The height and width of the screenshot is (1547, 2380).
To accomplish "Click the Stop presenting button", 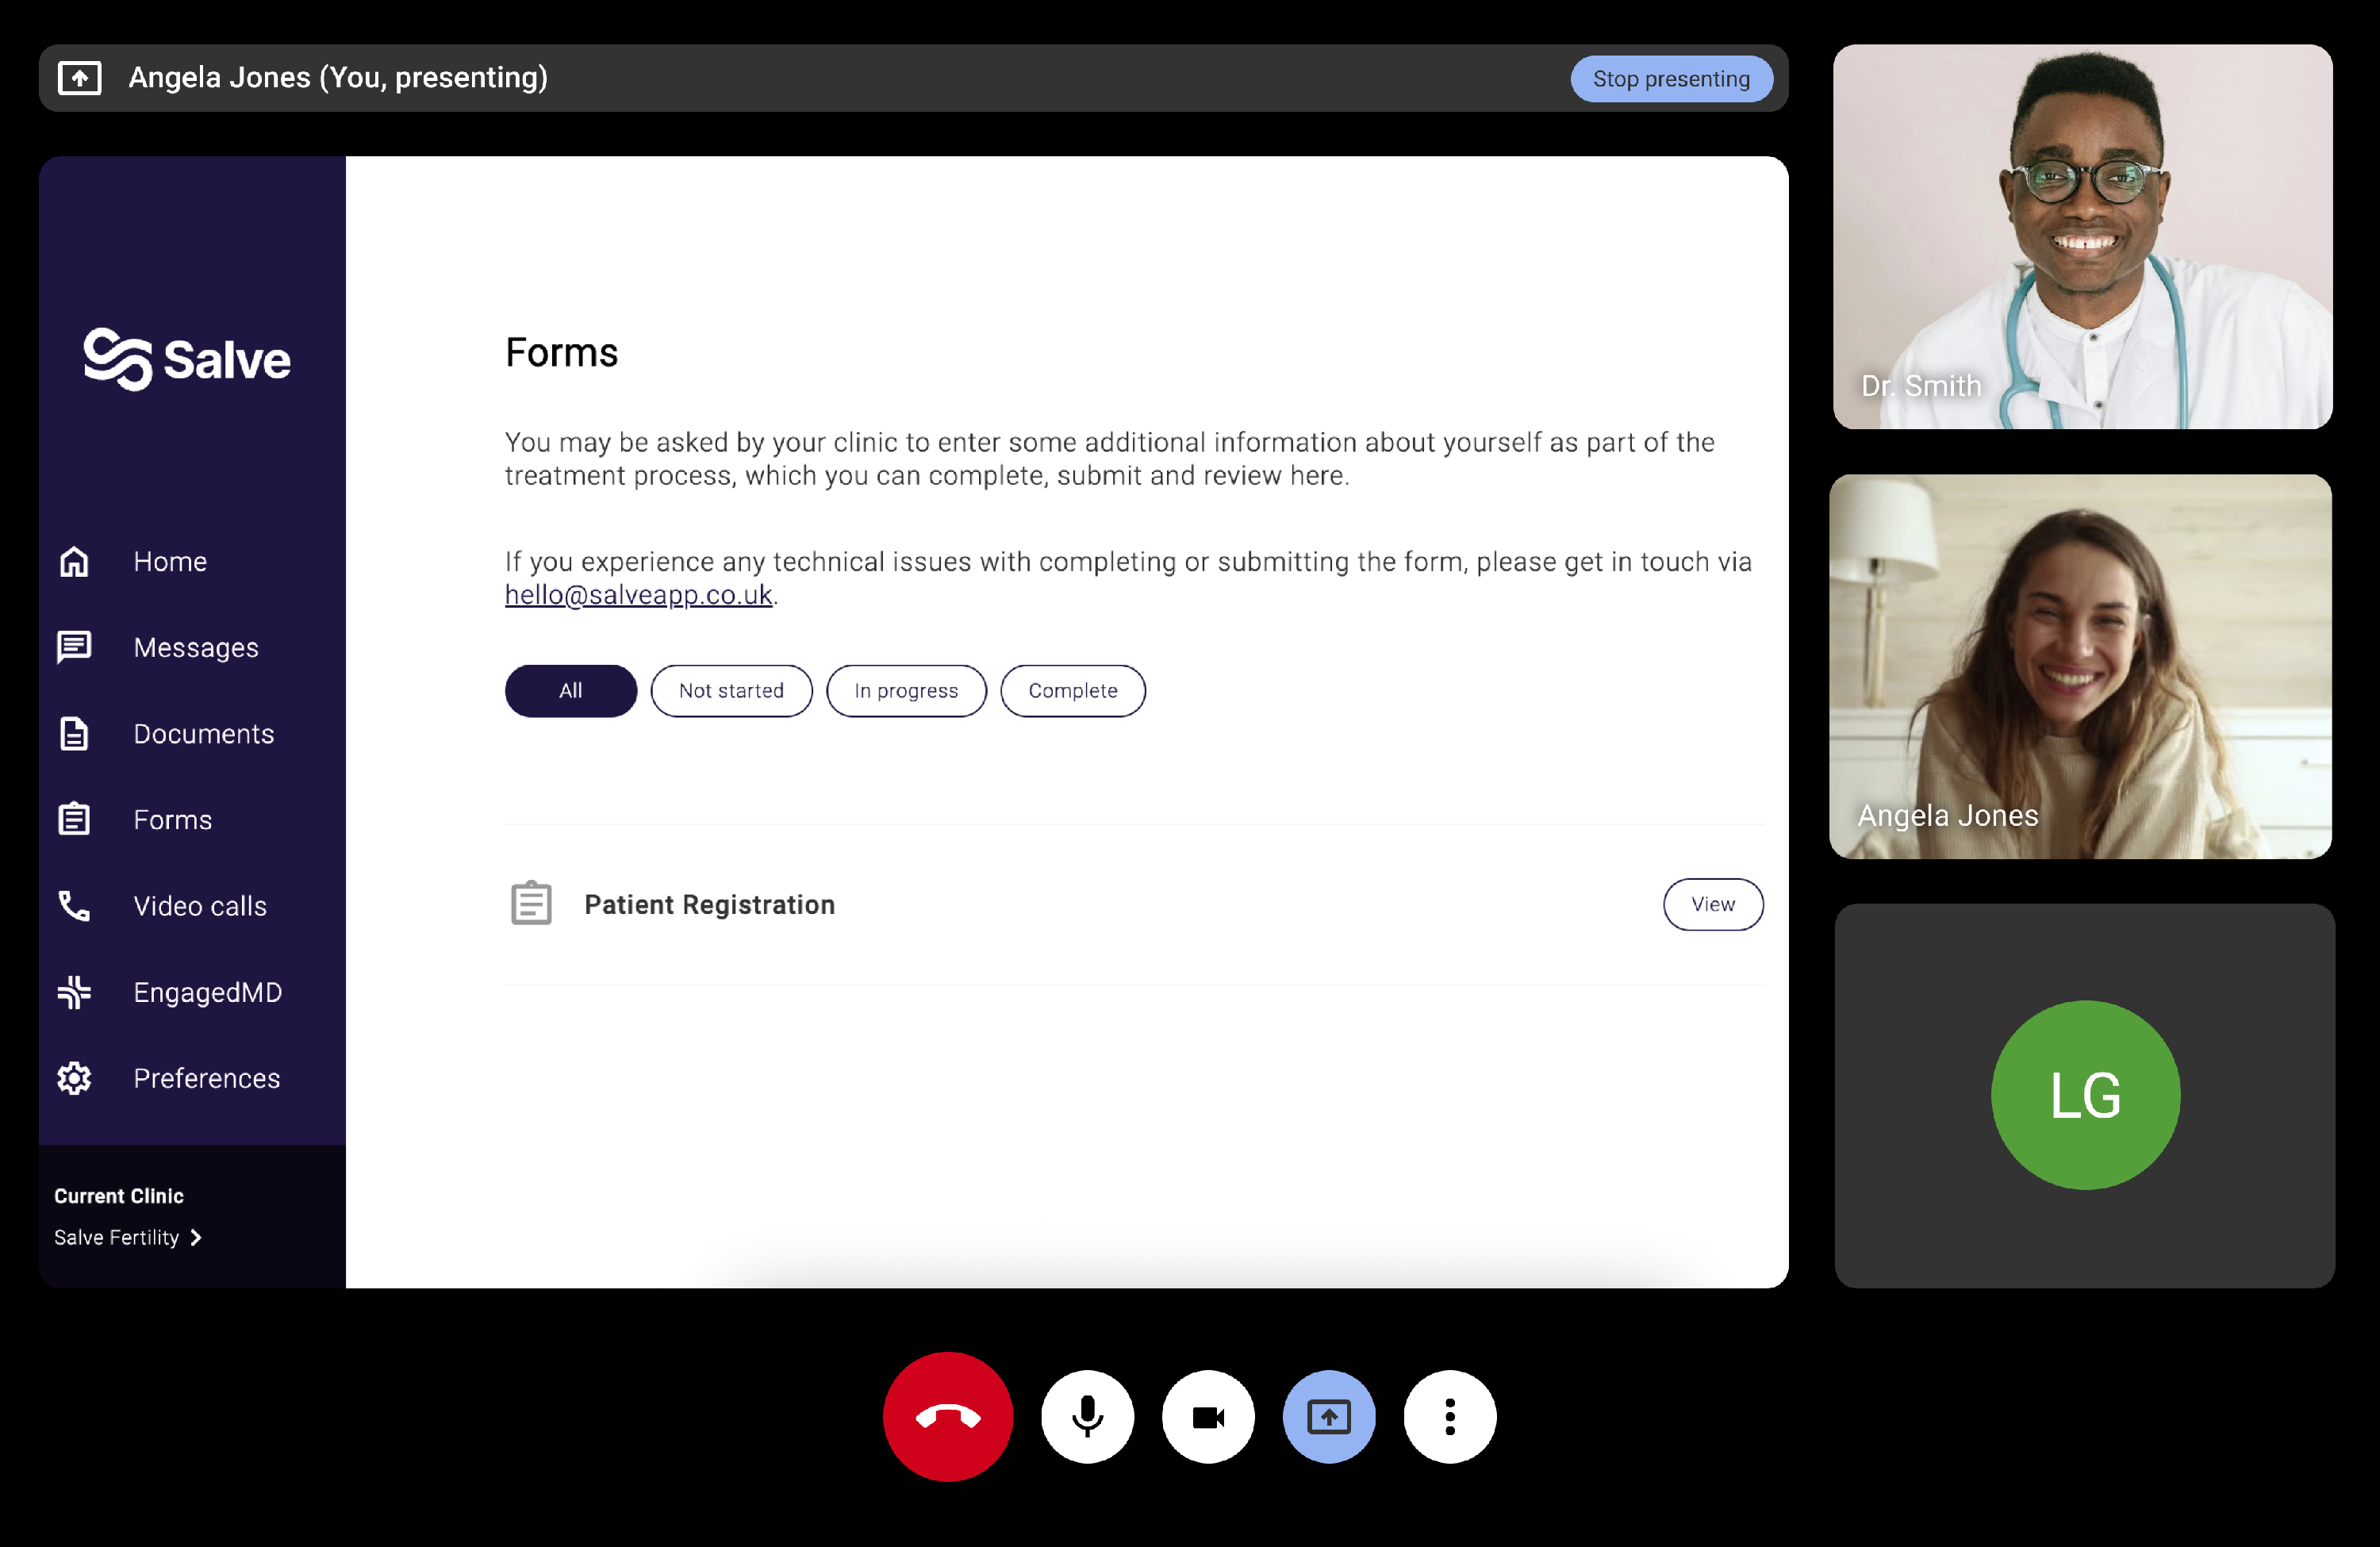I will point(1671,79).
